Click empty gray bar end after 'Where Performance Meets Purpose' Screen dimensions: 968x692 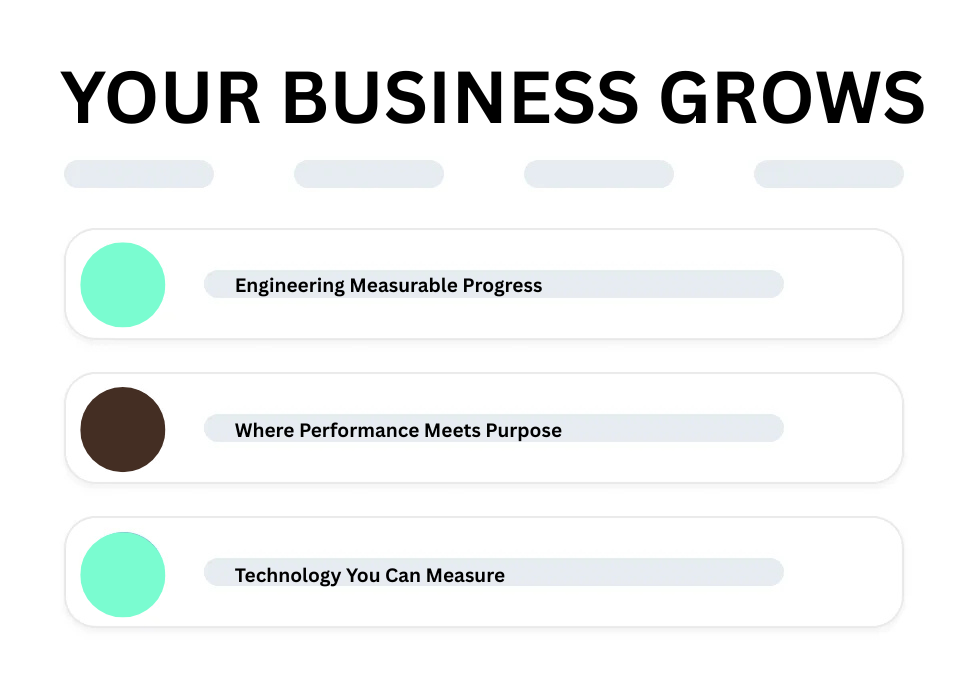(x=690, y=429)
